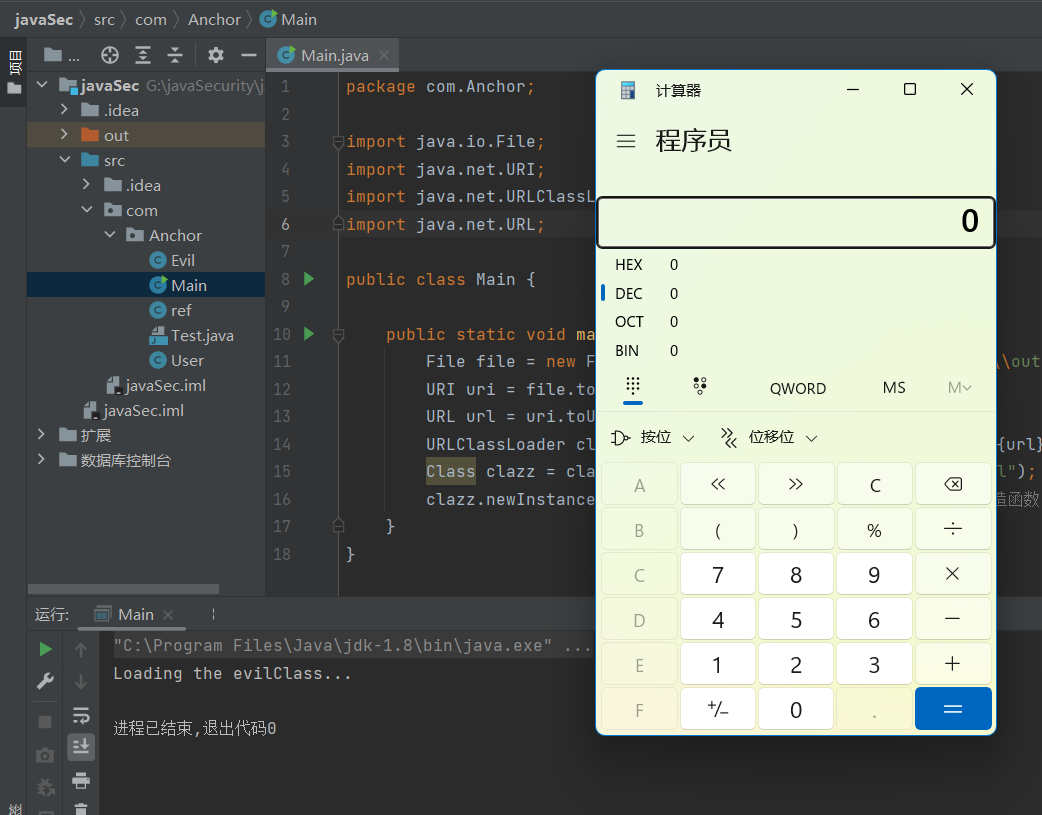Viewport: 1042px width, 815px height.
Task: Select User class in project tree
Action: coord(176,360)
